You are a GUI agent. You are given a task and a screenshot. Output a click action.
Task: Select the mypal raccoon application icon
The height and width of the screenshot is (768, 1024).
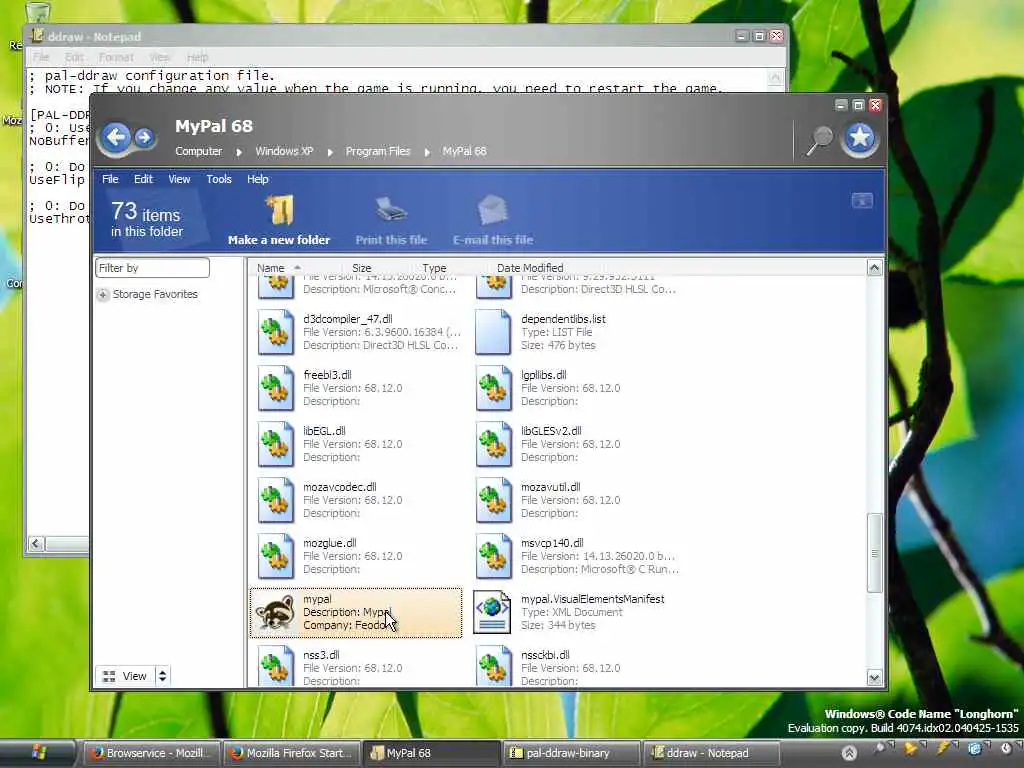point(275,612)
